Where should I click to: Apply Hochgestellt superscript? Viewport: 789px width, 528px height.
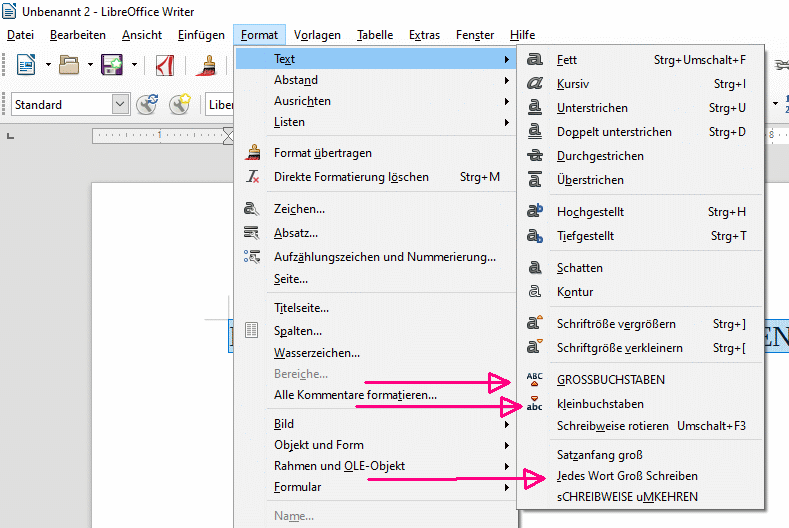(641, 212)
